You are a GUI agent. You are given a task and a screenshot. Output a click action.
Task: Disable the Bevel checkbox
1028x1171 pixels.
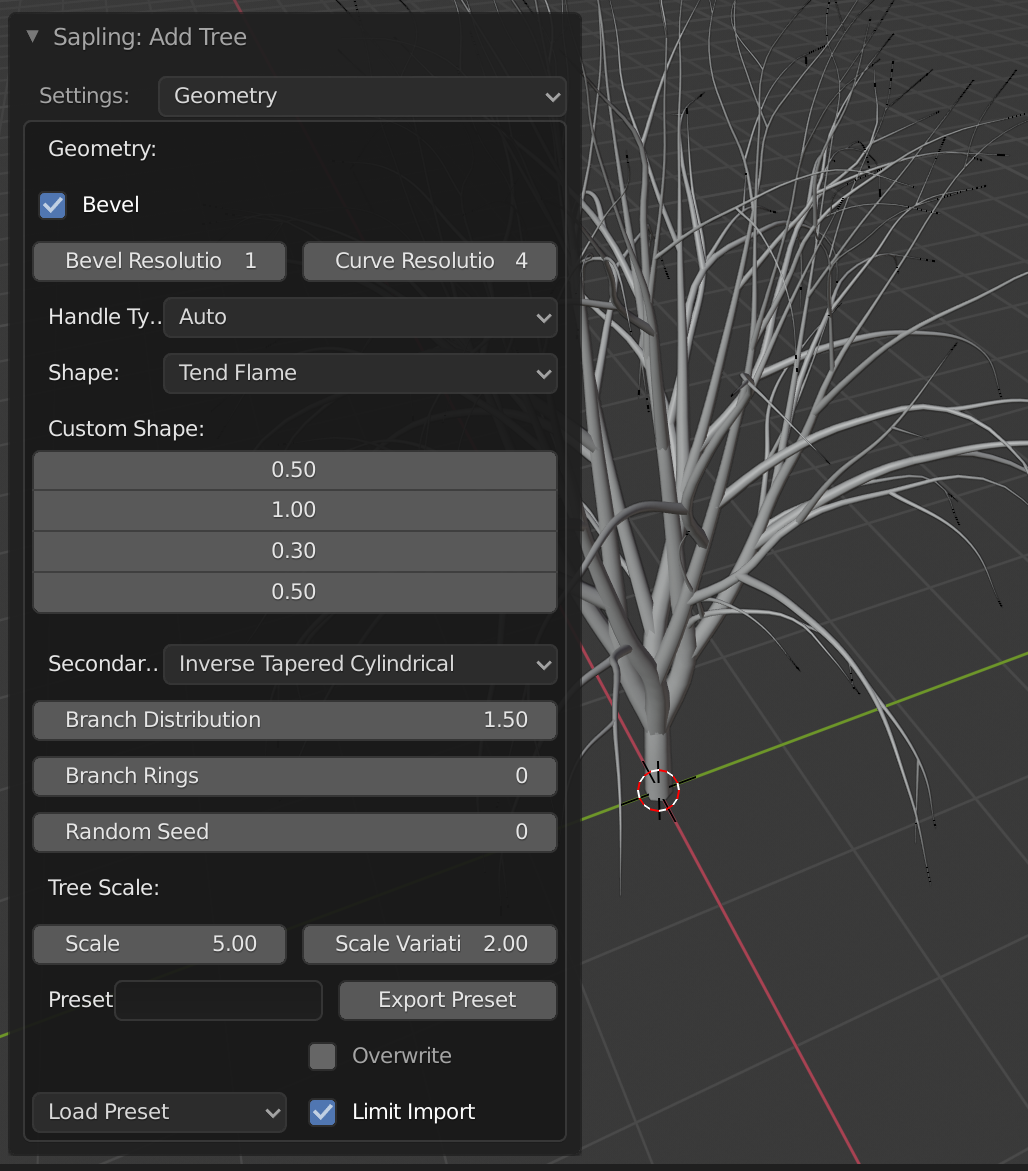(x=53, y=205)
